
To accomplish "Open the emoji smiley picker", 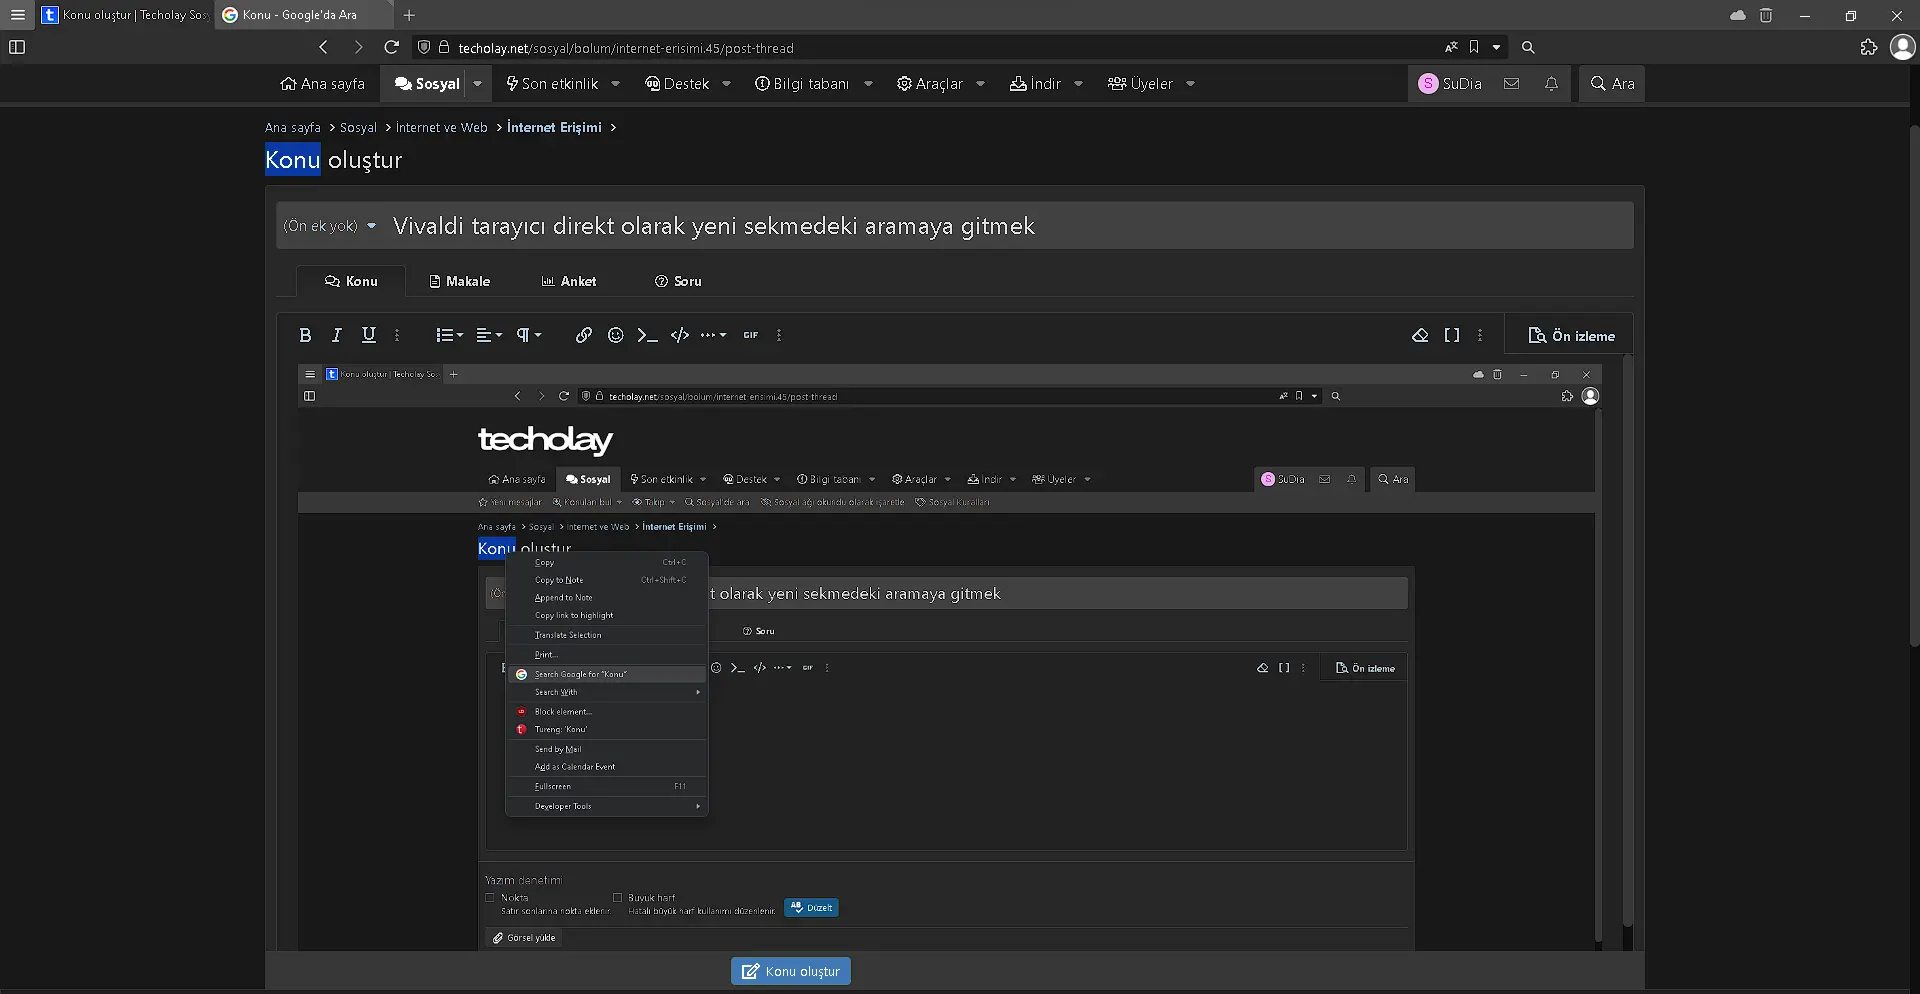I will 616,335.
